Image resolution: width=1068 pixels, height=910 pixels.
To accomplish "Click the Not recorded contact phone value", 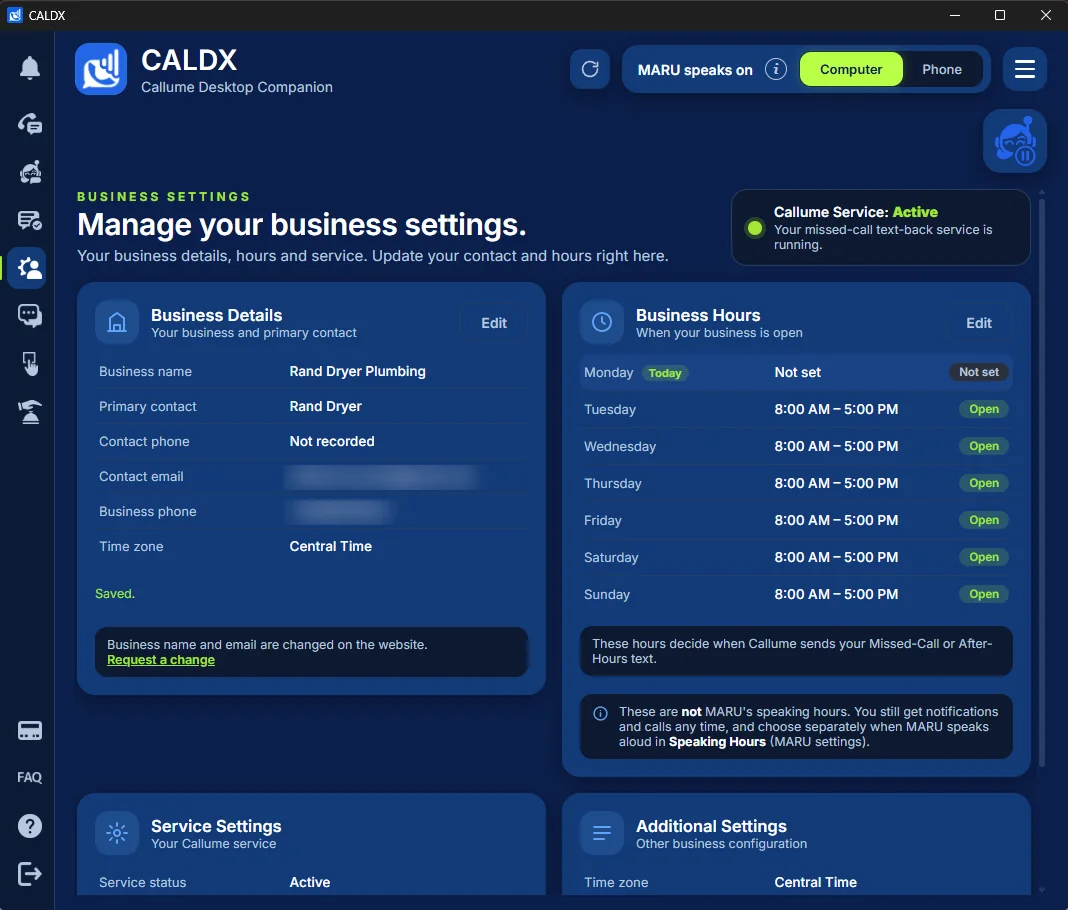I will pos(332,441).
